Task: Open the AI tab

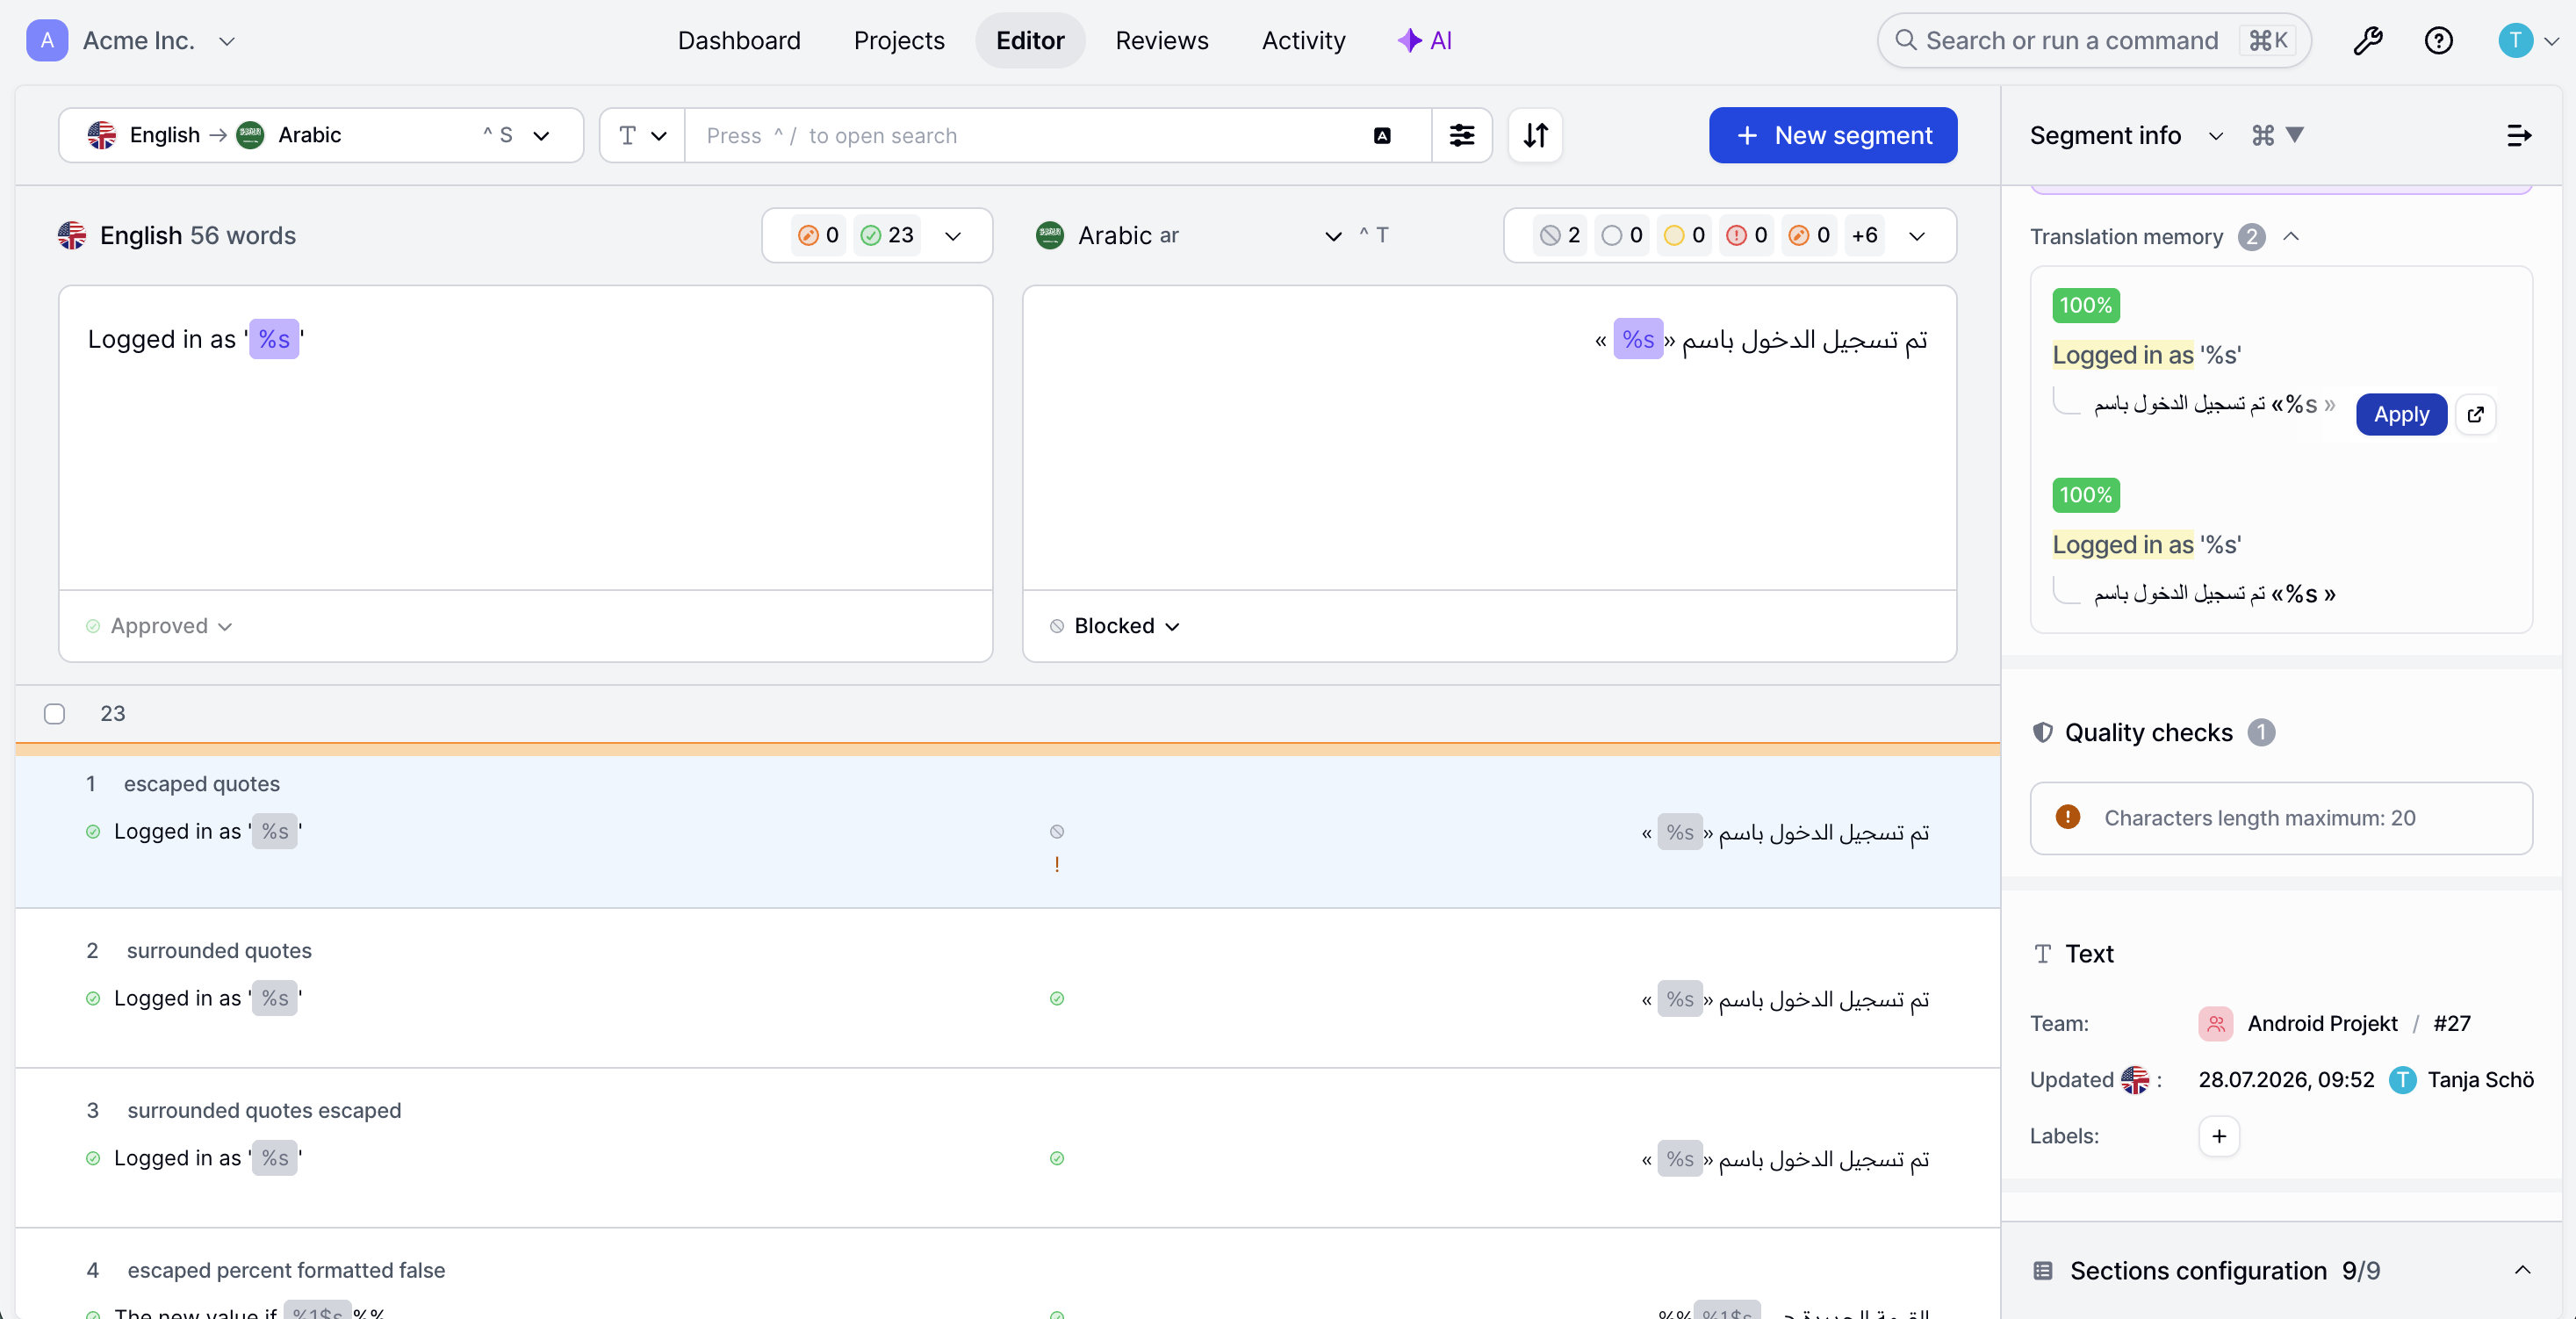Action: [x=1425, y=41]
